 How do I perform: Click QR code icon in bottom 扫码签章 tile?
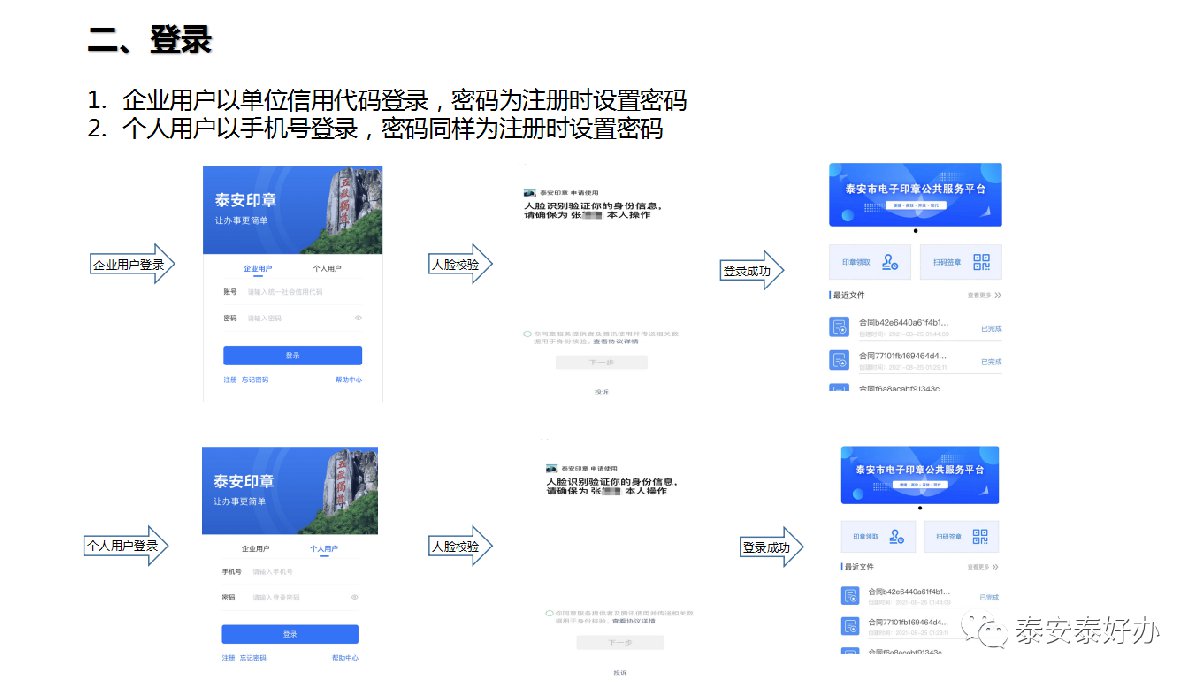(x=980, y=537)
